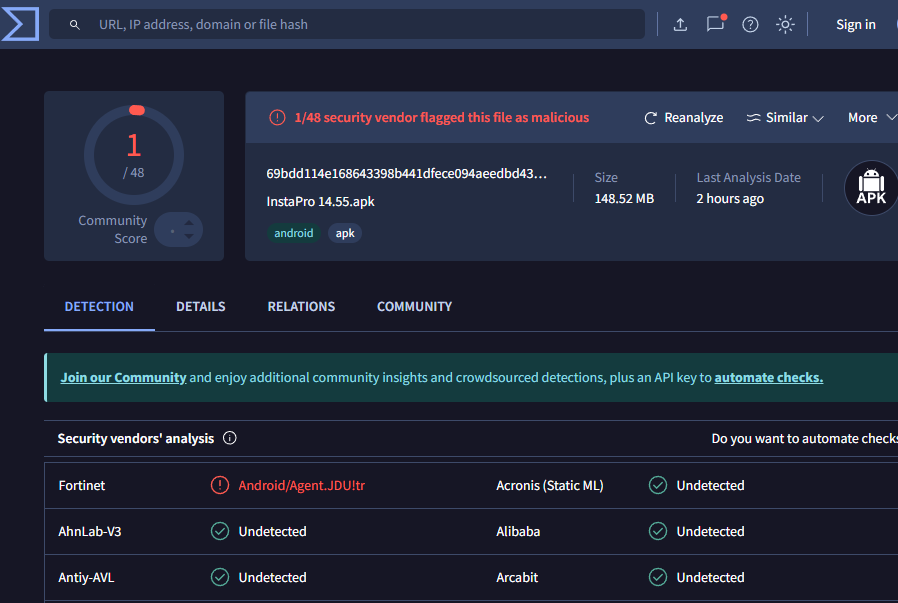The image size is (898, 603).
Task: Click the android tag chip
Action: coord(294,233)
